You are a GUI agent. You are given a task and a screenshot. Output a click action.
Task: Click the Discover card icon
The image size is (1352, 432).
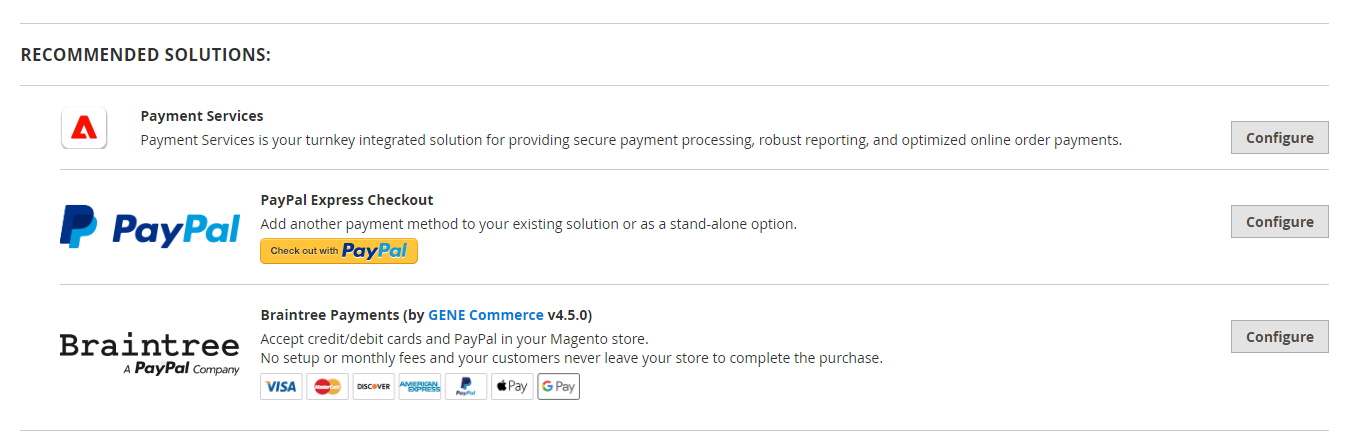click(374, 387)
